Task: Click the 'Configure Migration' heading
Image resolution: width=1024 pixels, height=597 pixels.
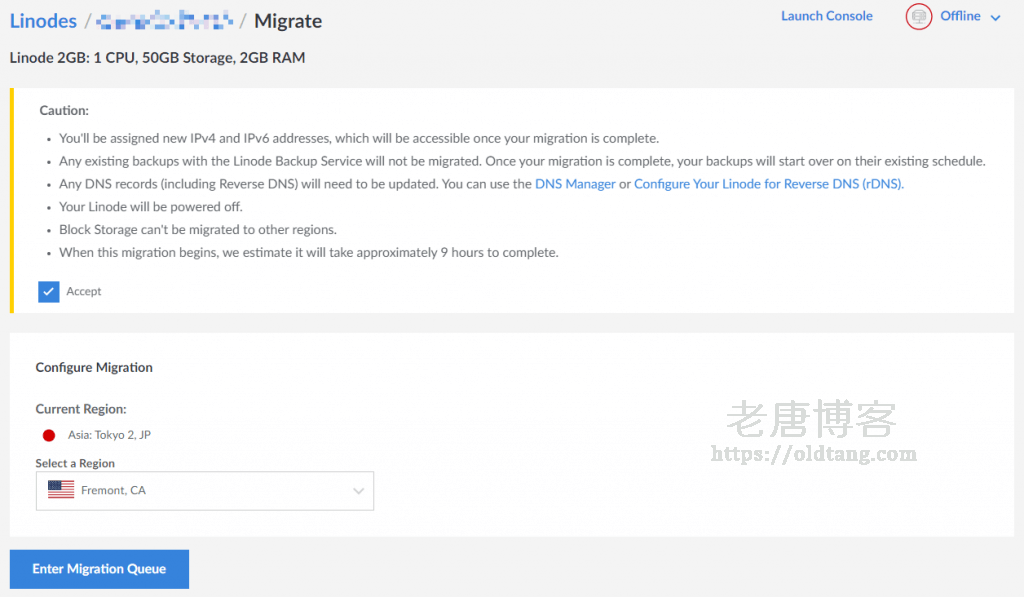Action: point(94,367)
